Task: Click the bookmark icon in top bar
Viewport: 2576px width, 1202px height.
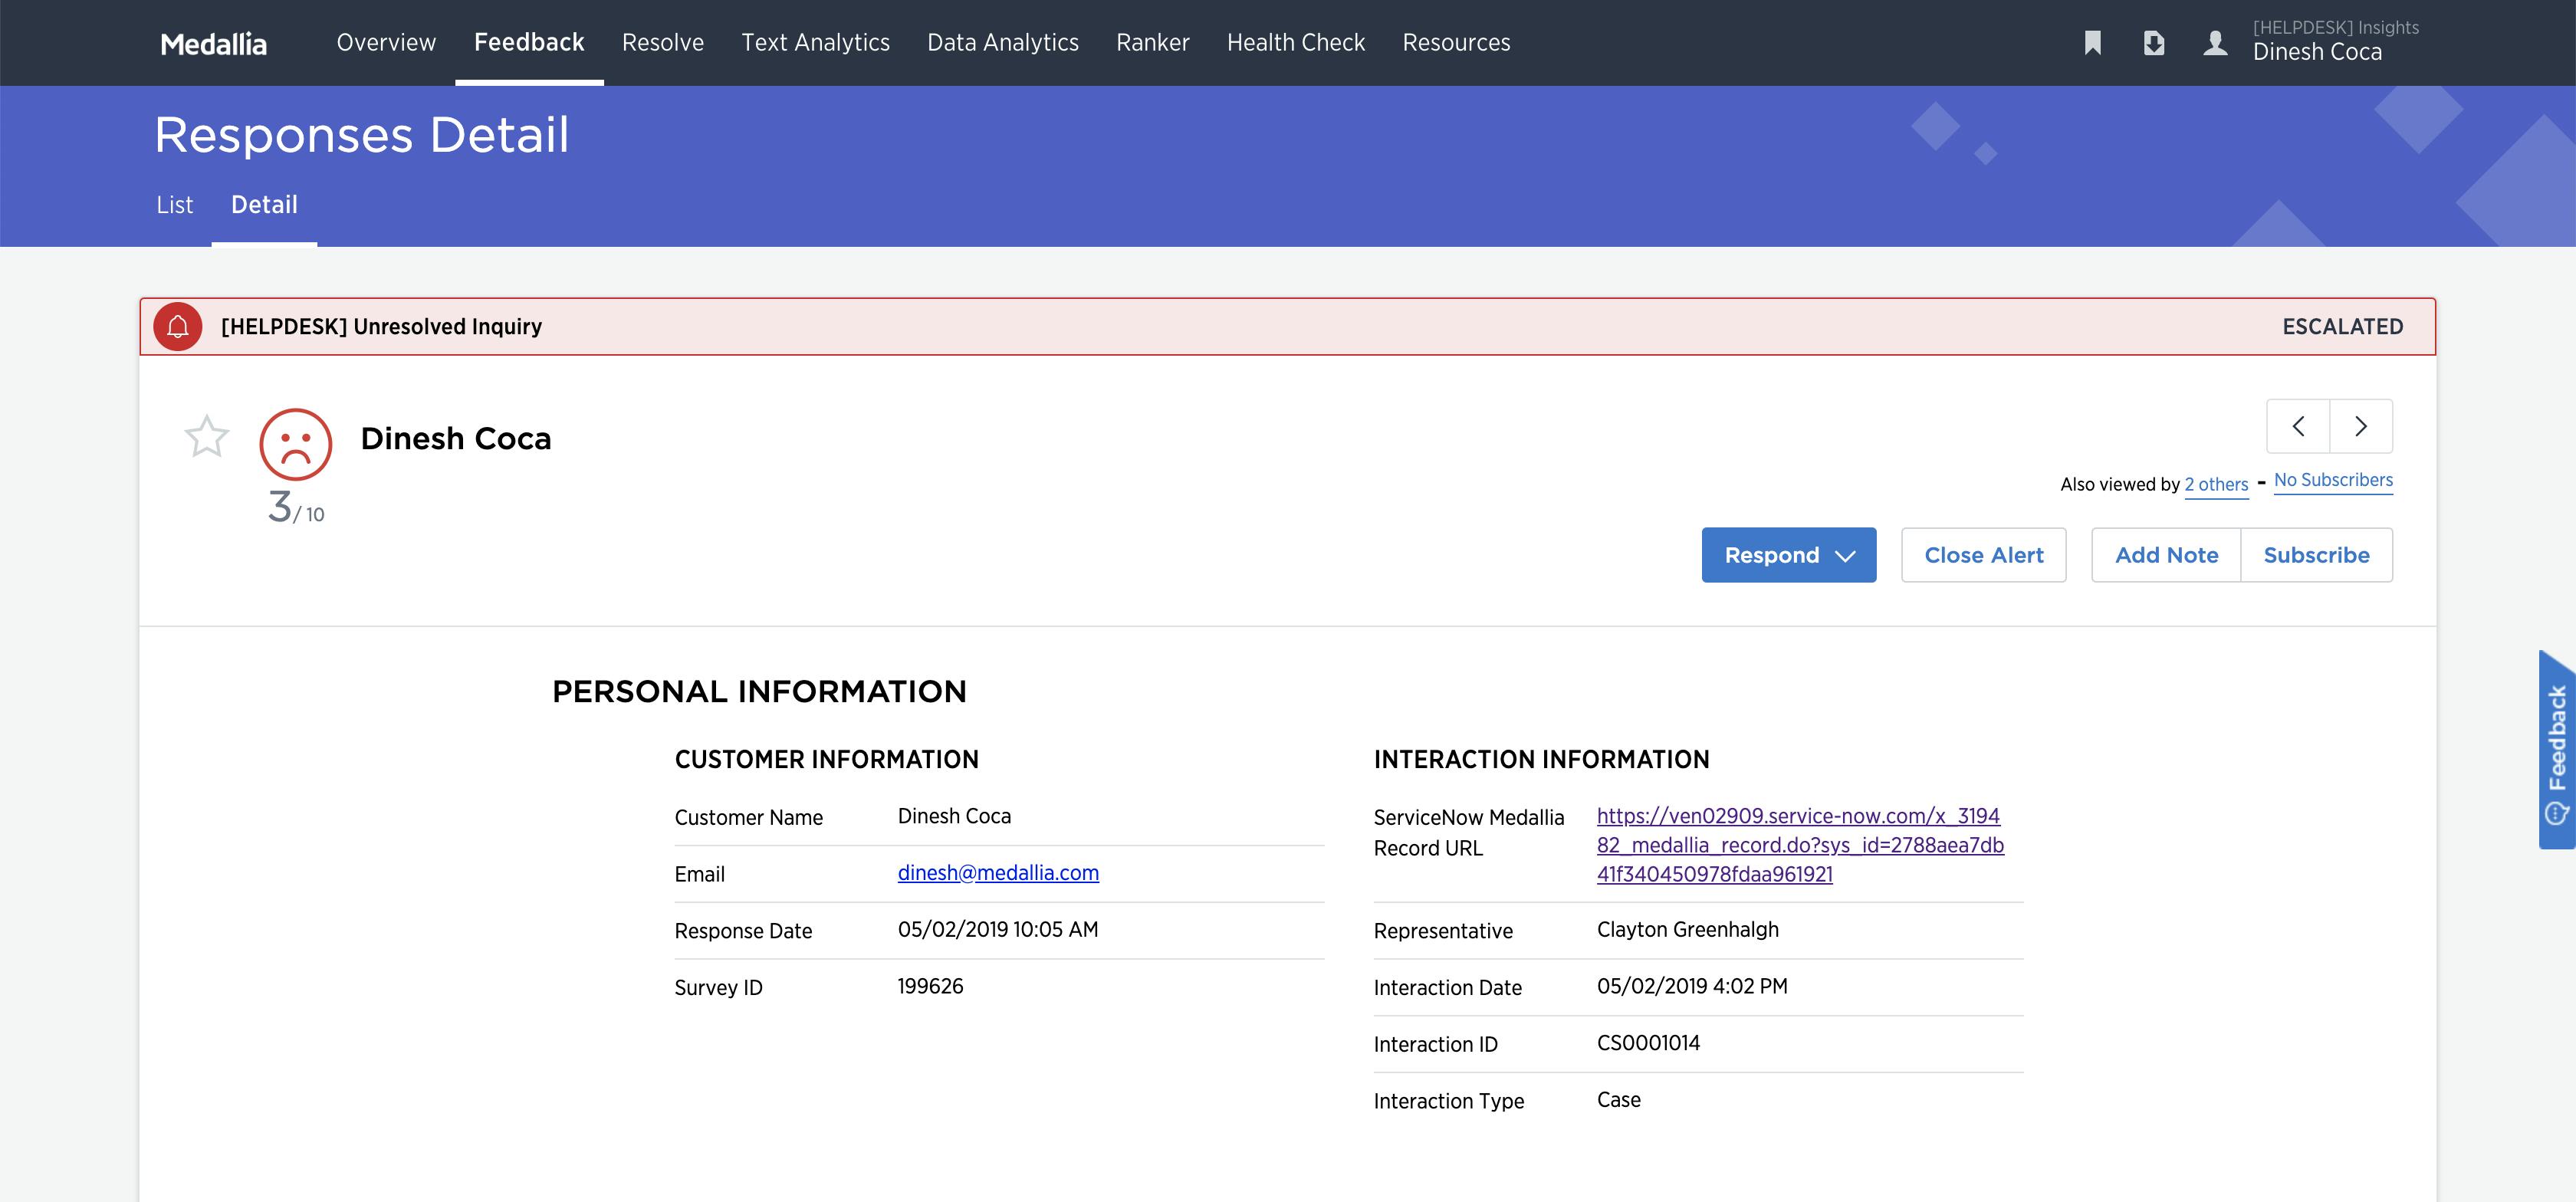Action: 2092,43
